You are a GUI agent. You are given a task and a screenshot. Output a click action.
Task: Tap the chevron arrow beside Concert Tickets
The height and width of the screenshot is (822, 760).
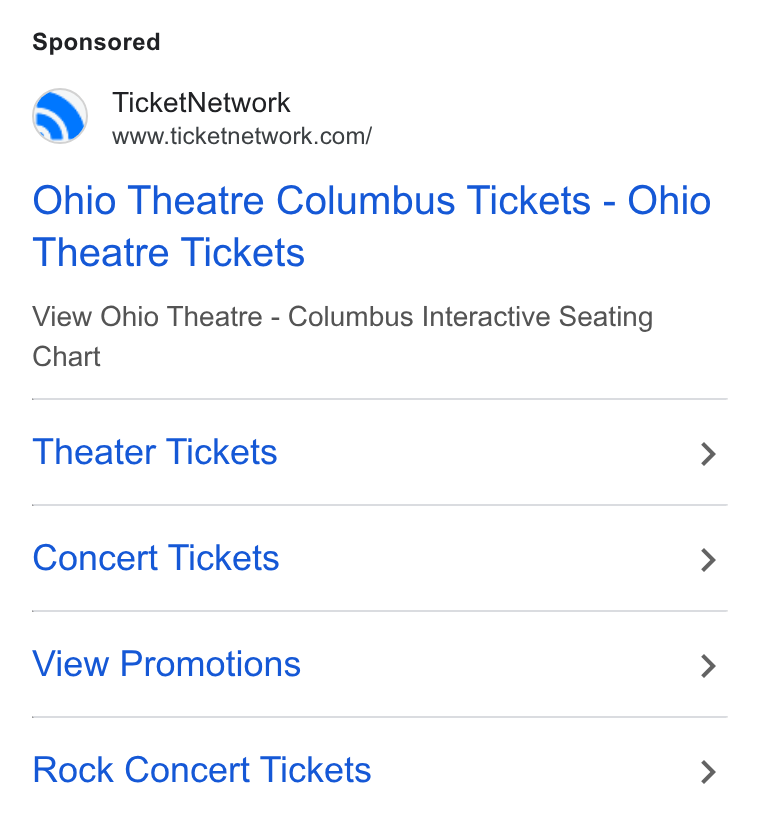(708, 560)
